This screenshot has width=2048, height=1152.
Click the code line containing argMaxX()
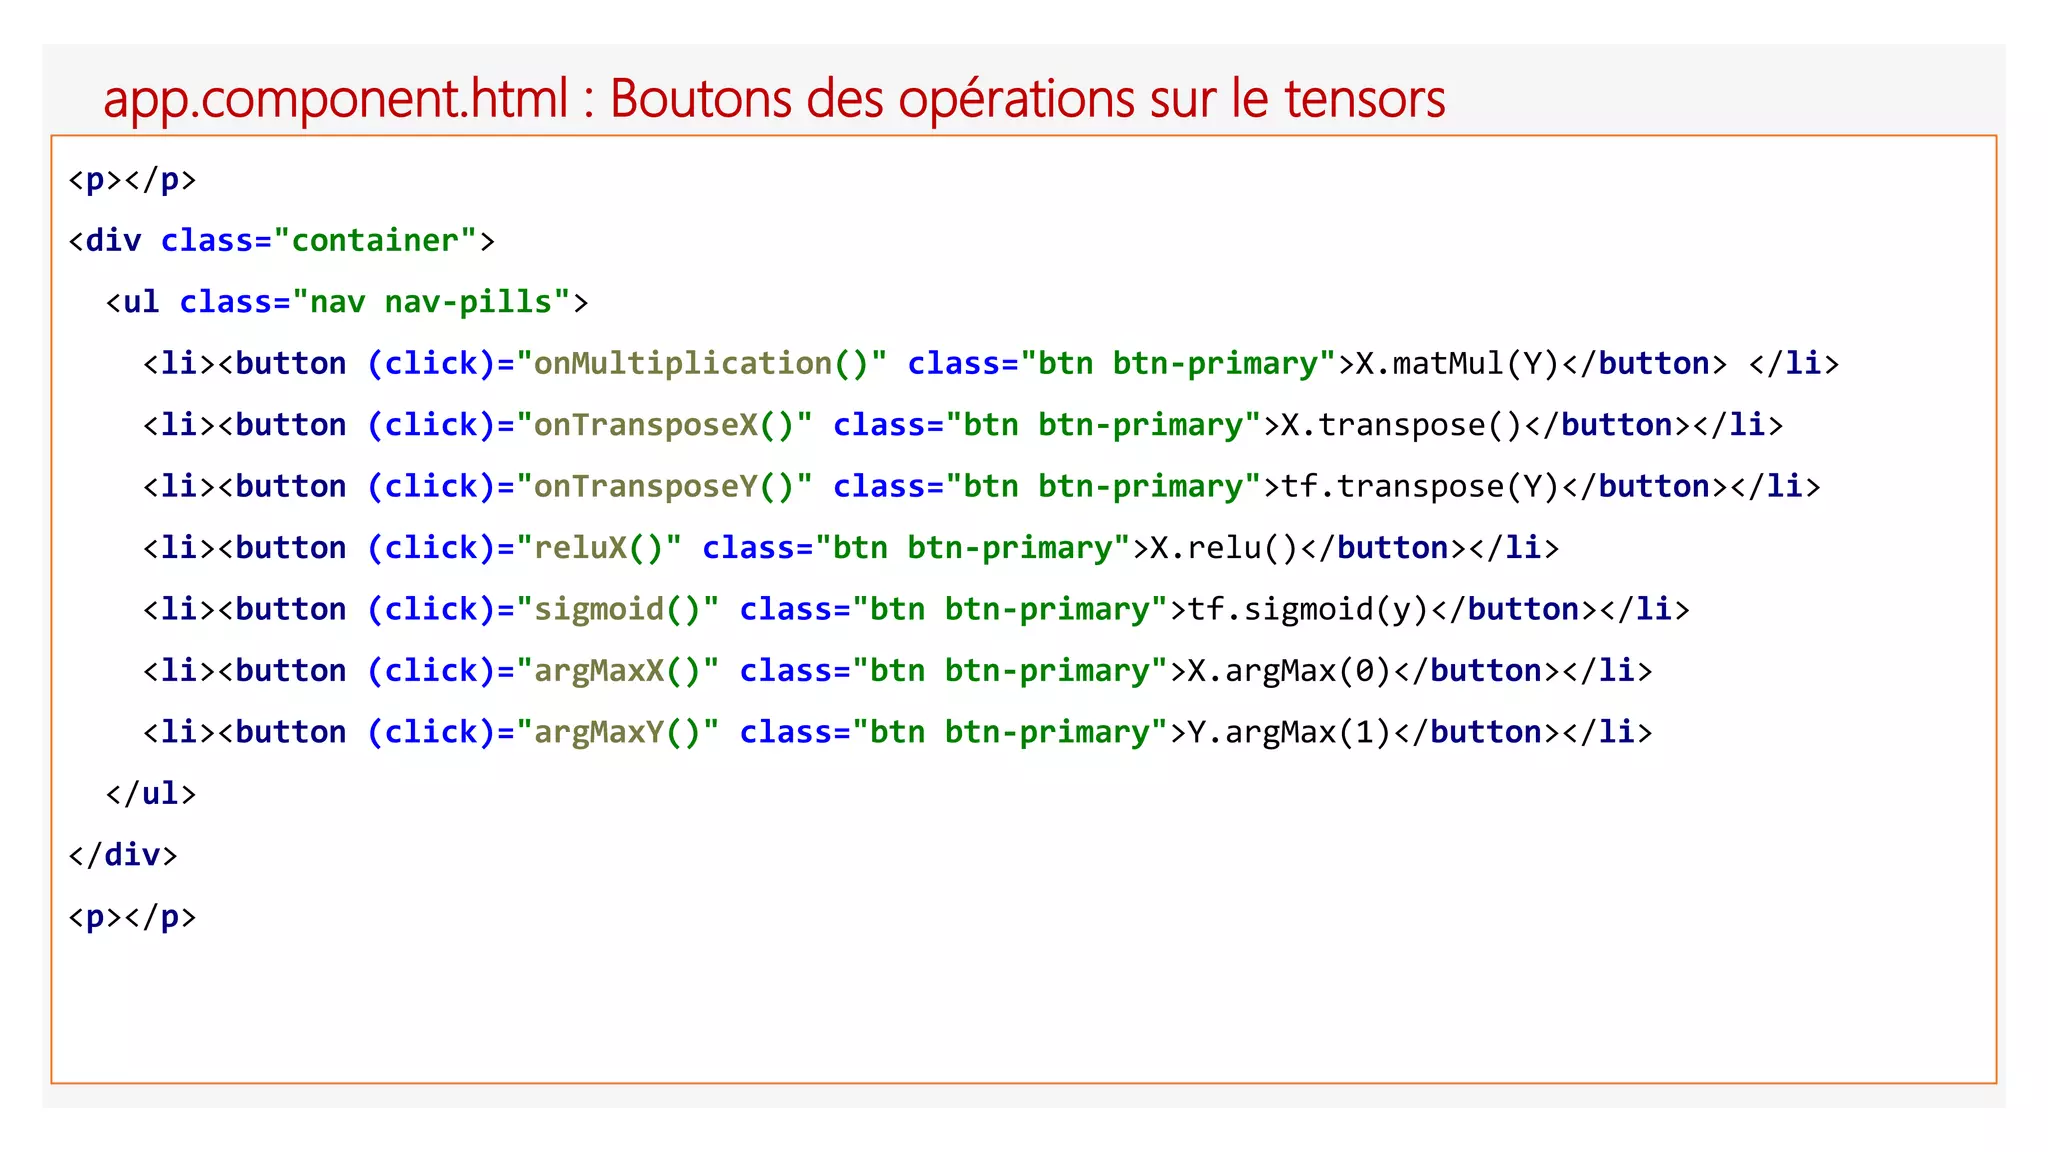[897, 671]
